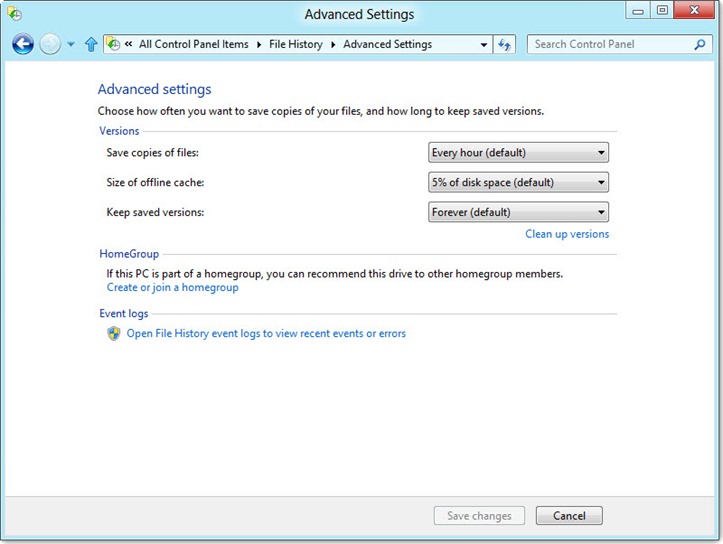Image resolution: width=723 pixels, height=544 pixels.
Task: Click the 'If this PC is part' text
Action: click(x=335, y=274)
